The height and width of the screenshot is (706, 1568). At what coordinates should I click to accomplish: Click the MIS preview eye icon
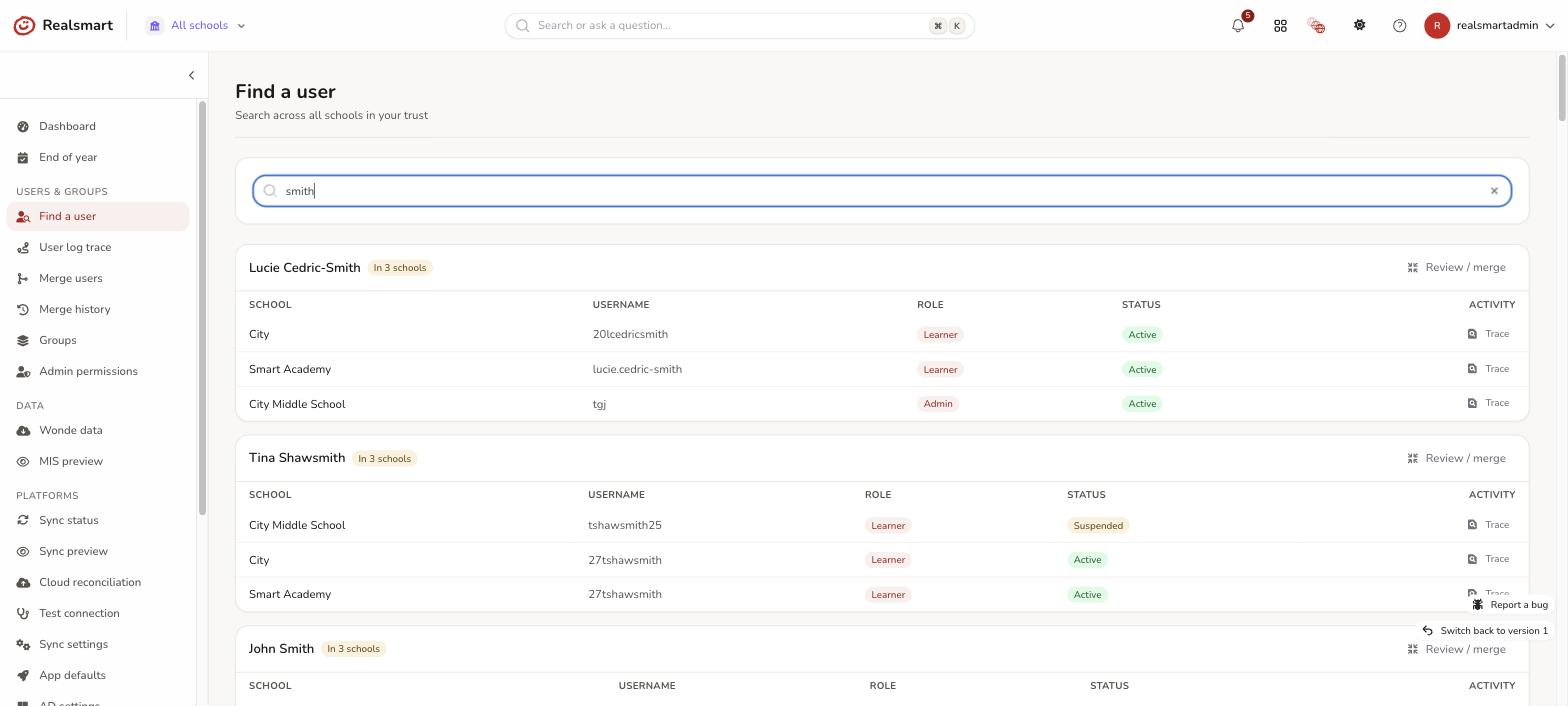click(x=23, y=461)
